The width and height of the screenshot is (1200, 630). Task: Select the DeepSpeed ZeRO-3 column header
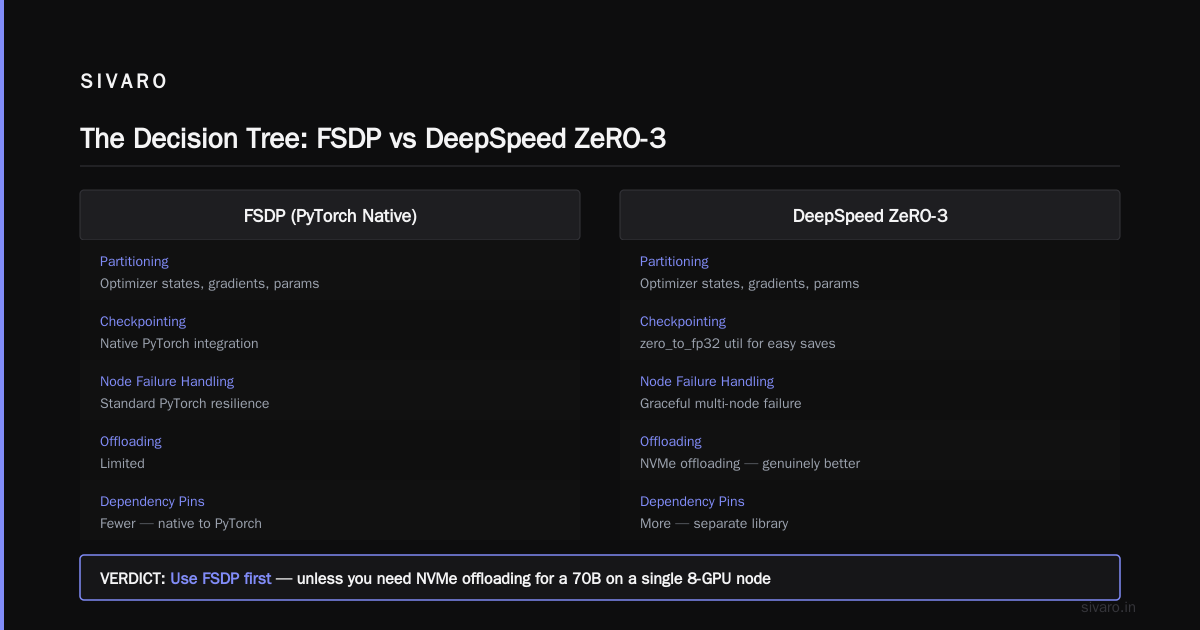click(x=870, y=215)
